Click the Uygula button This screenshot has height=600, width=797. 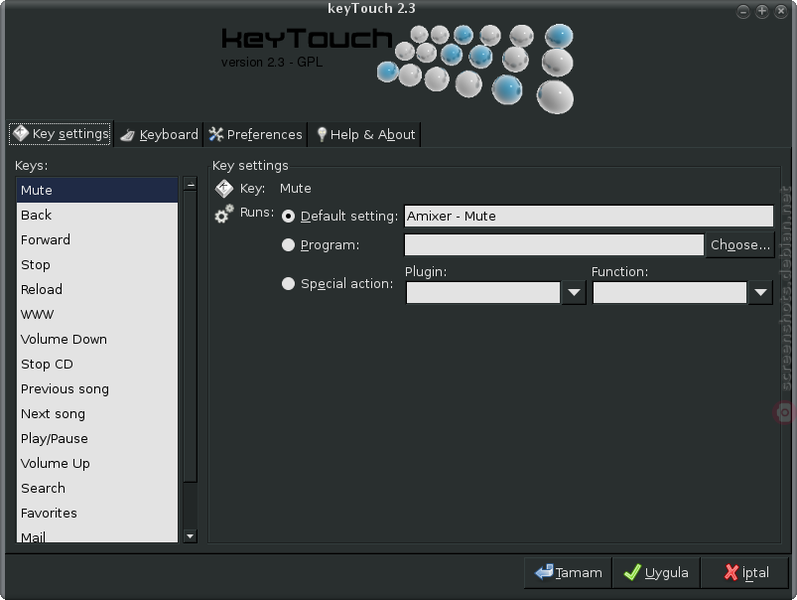click(x=656, y=573)
